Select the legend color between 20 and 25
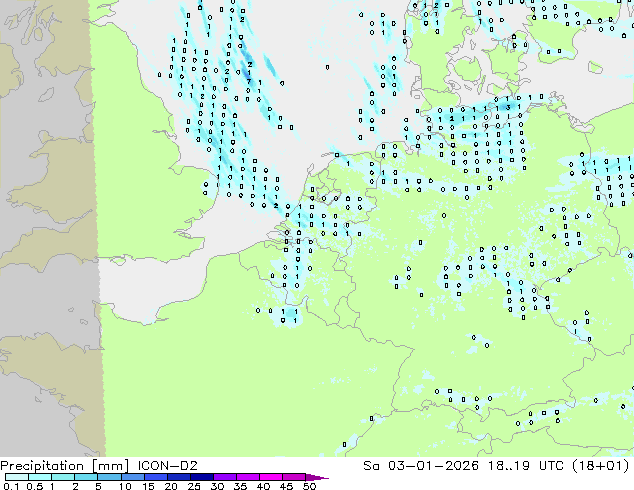The height and width of the screenshot is (490, 634). point(178,477)
